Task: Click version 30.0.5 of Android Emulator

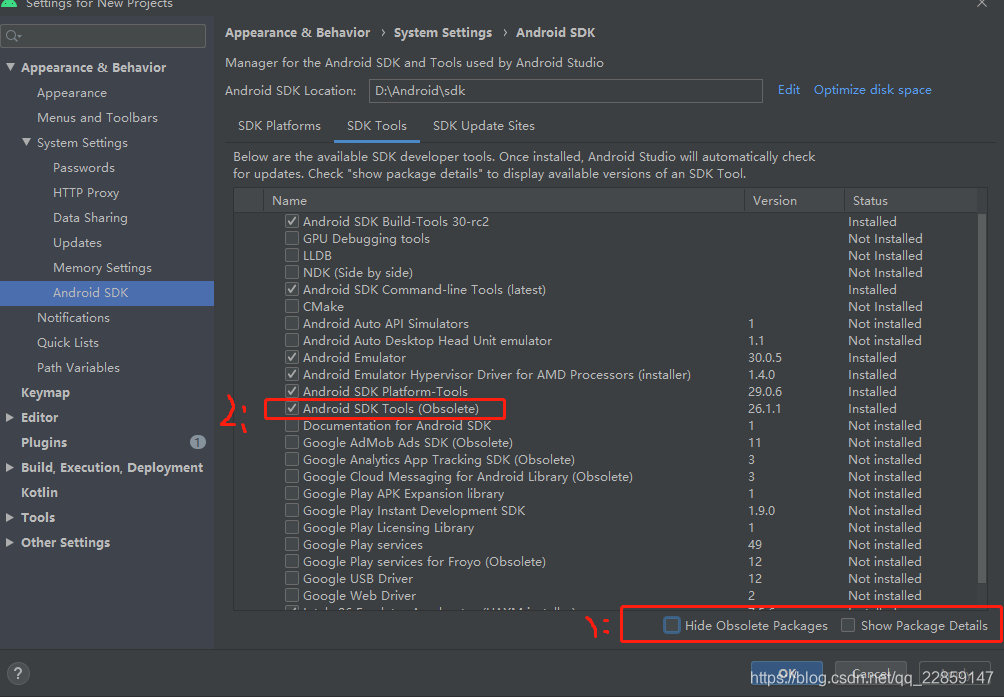Action: (765, 357)
